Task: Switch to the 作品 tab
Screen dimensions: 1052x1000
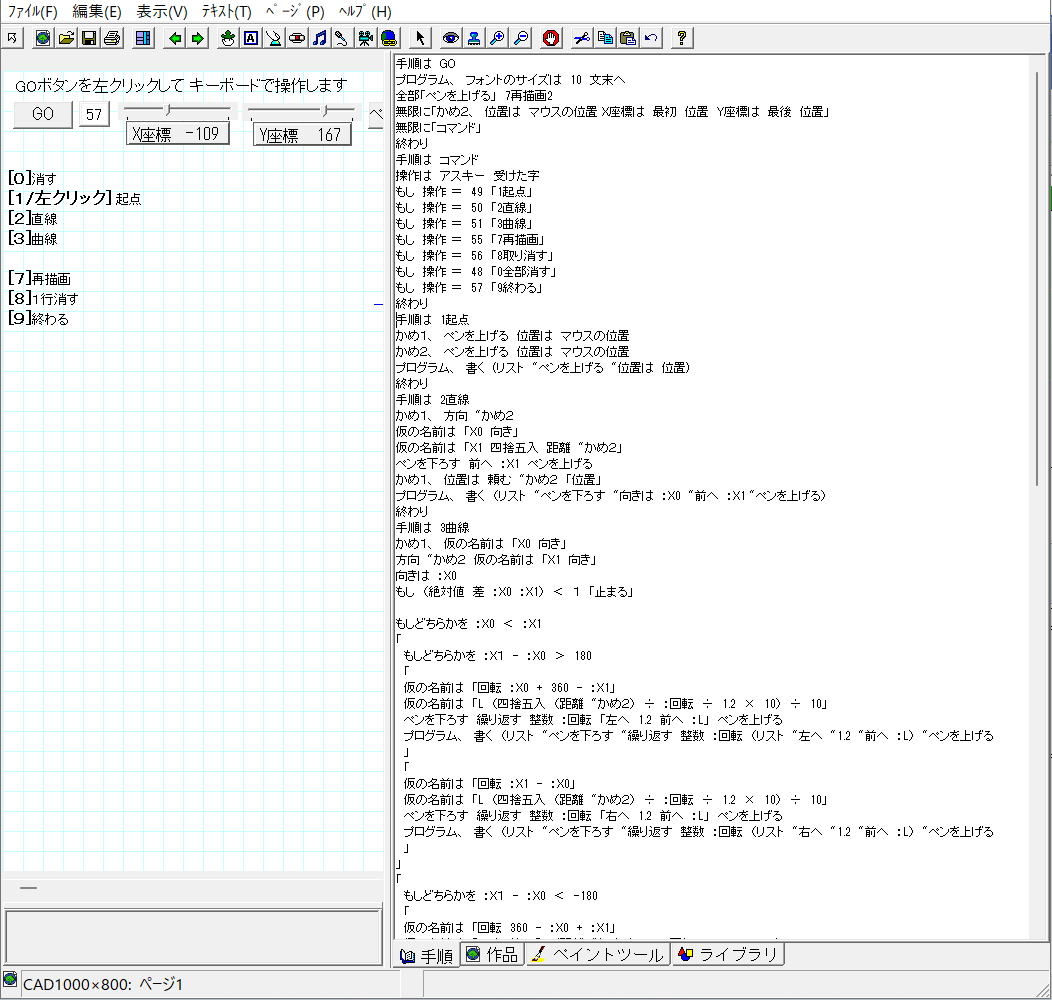Action: [x=493, y=954]
